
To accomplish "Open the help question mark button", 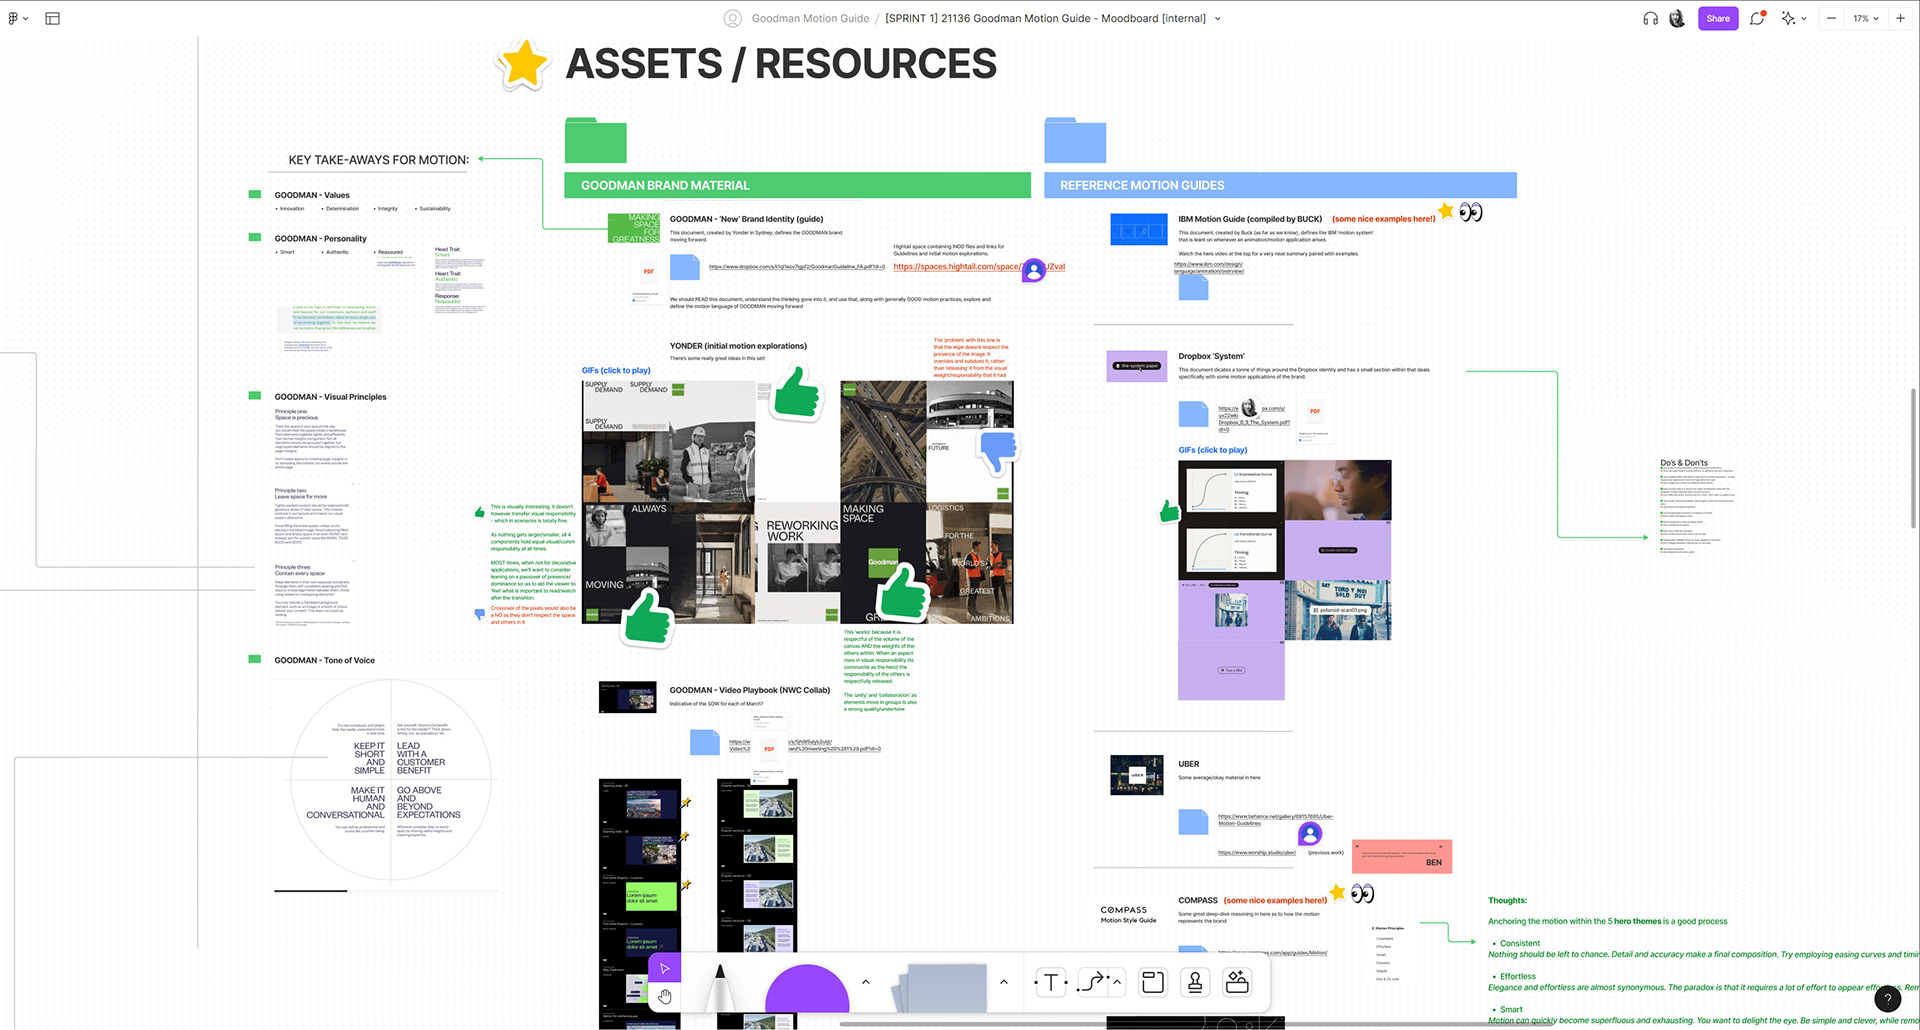I will (1887, 998).
